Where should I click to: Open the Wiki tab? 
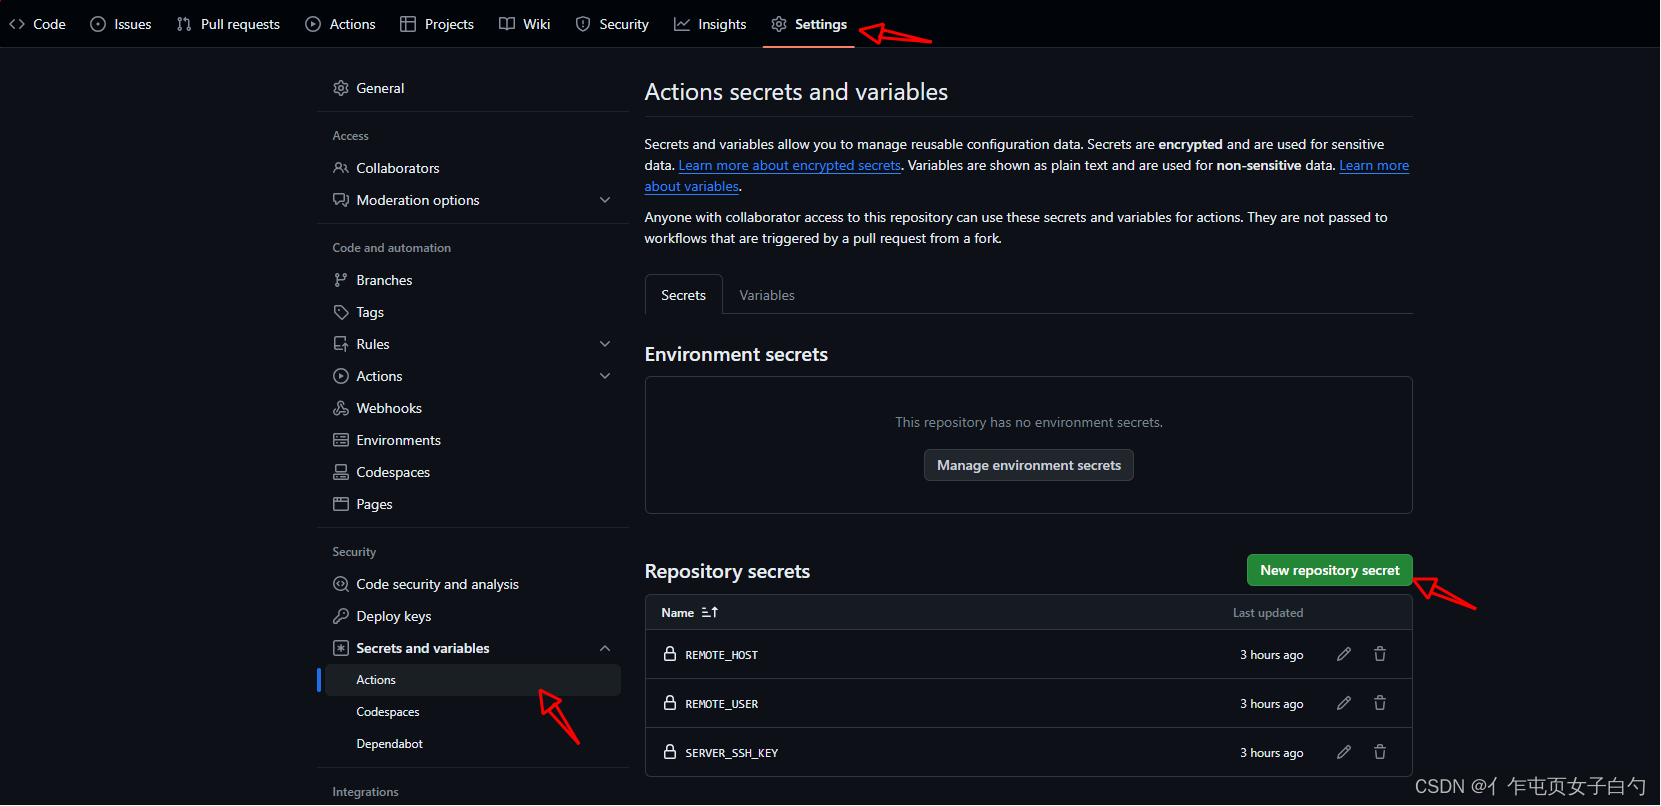tap(525, 24)
